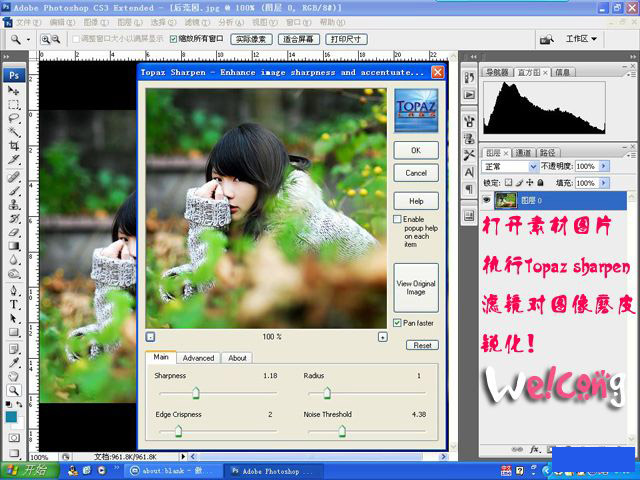Select the Rectangle shape tool
The height and width of the screenshot is (480, 640).
(13, 332)
